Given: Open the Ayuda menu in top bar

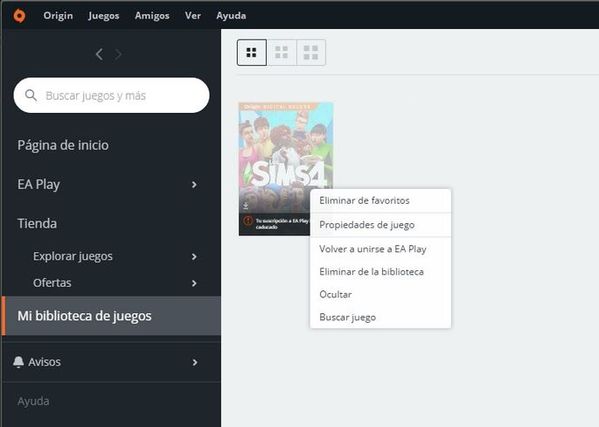Looking at the screenshot, I should tap(231, 16).
